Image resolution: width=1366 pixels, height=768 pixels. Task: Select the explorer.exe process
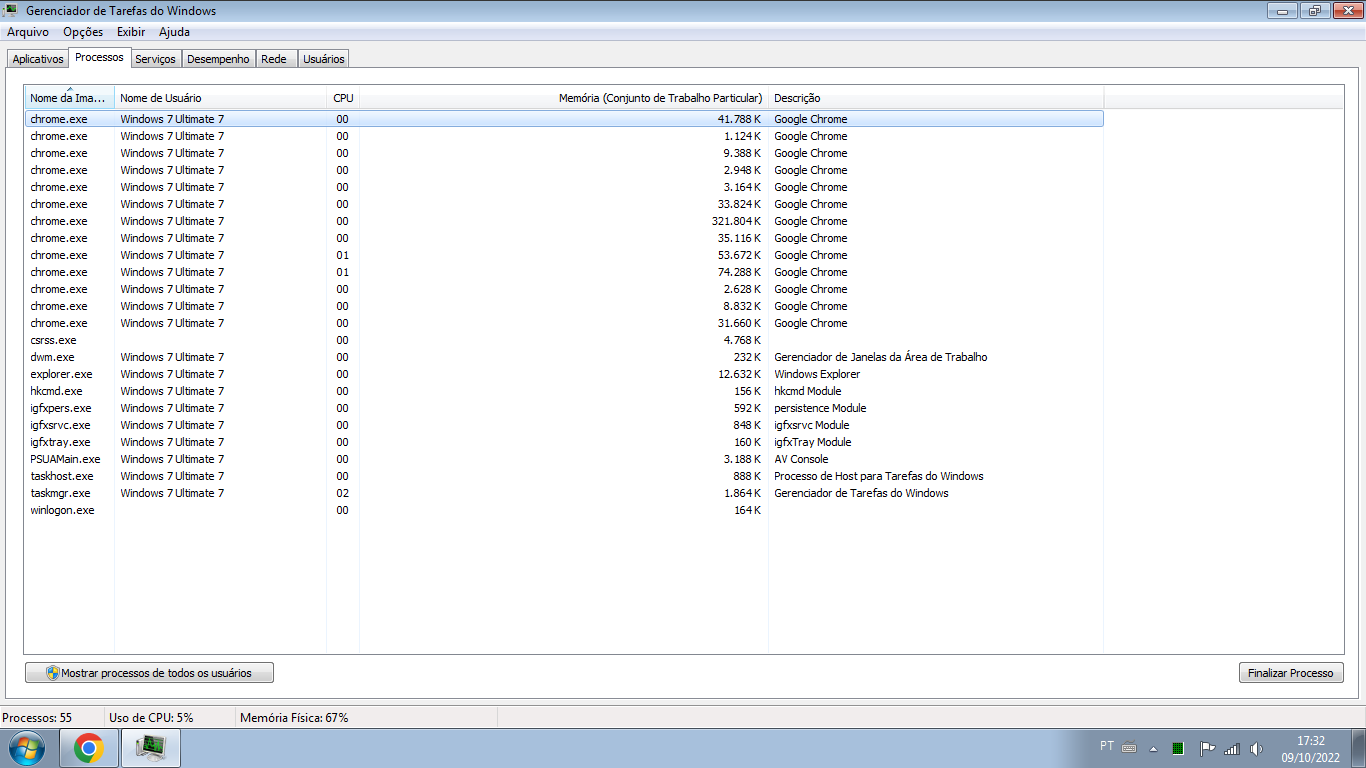564,374
